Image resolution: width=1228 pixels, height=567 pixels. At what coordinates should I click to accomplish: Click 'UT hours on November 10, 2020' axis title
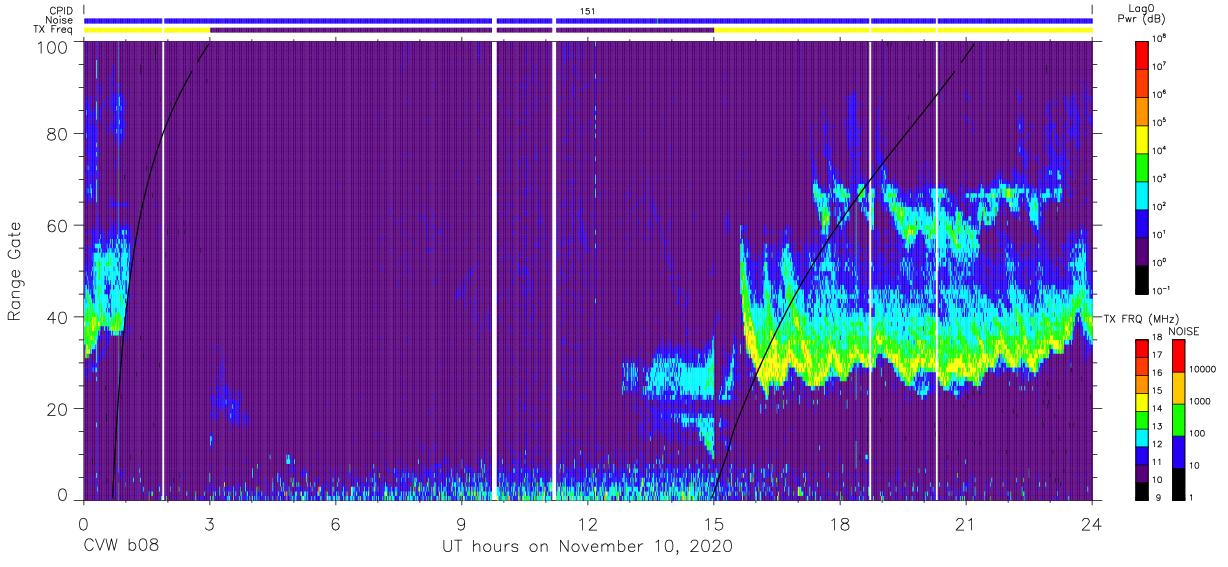(588, 547)
